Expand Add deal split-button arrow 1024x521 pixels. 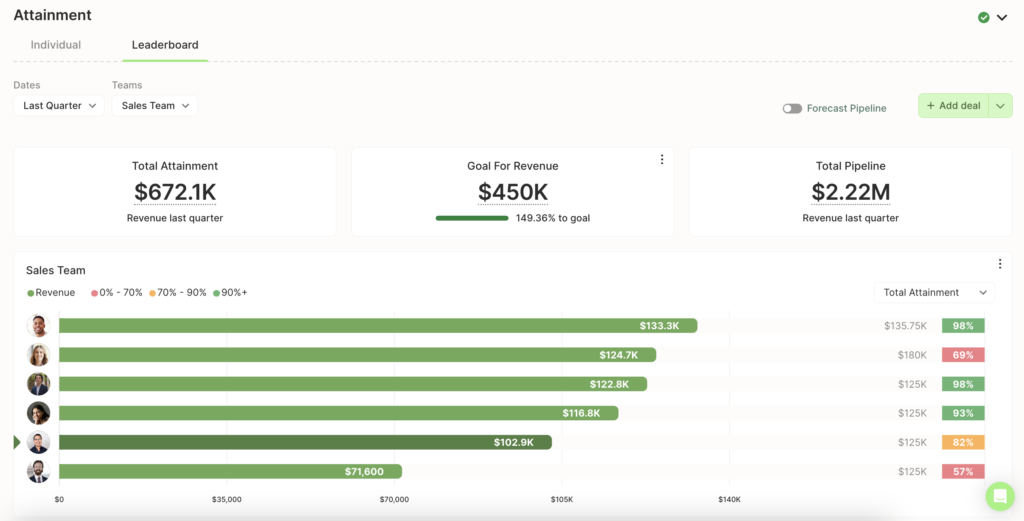point(1000,106)
